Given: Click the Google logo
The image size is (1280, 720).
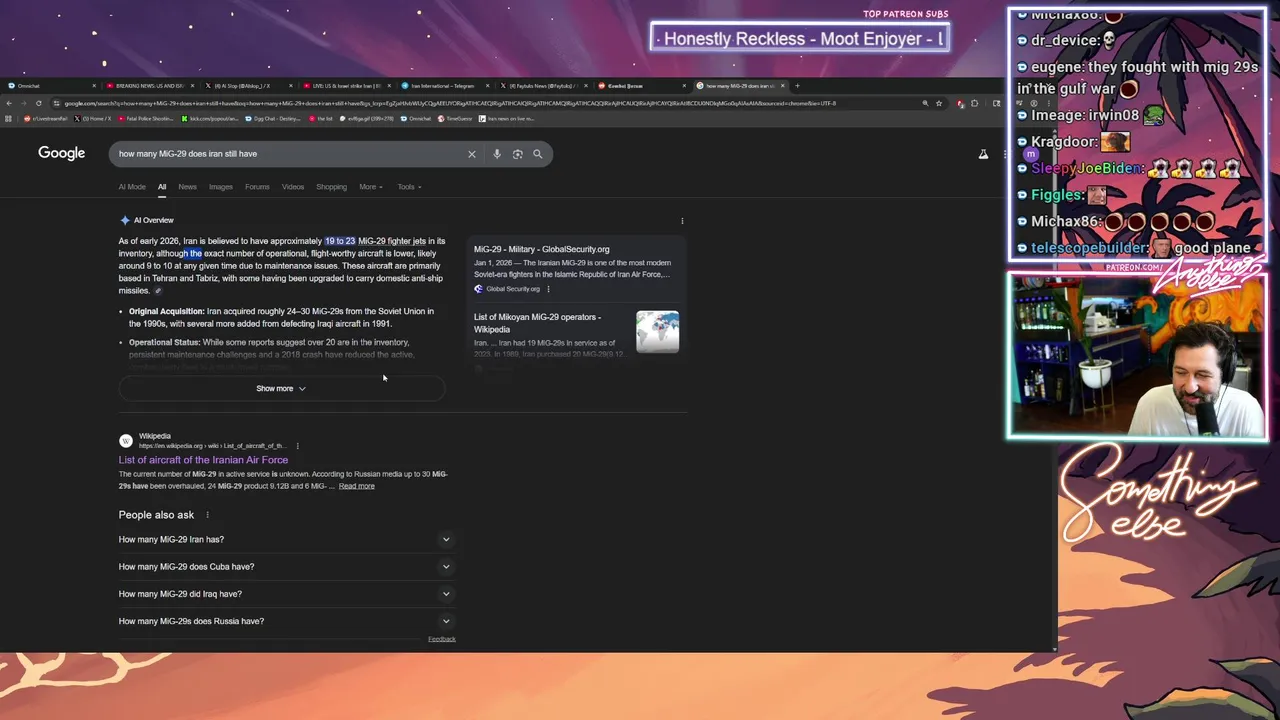Looking at the screenshot, I should (61, 153).
